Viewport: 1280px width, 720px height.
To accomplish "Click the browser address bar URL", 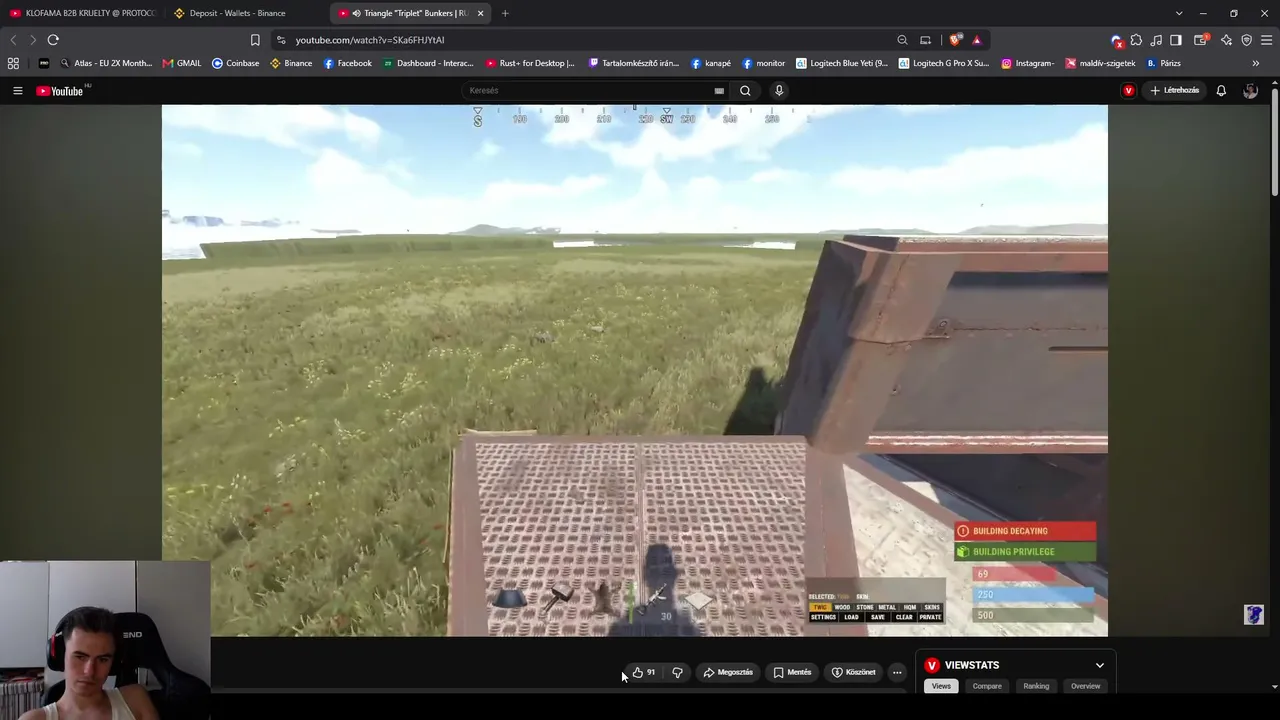I will [370, 40].
